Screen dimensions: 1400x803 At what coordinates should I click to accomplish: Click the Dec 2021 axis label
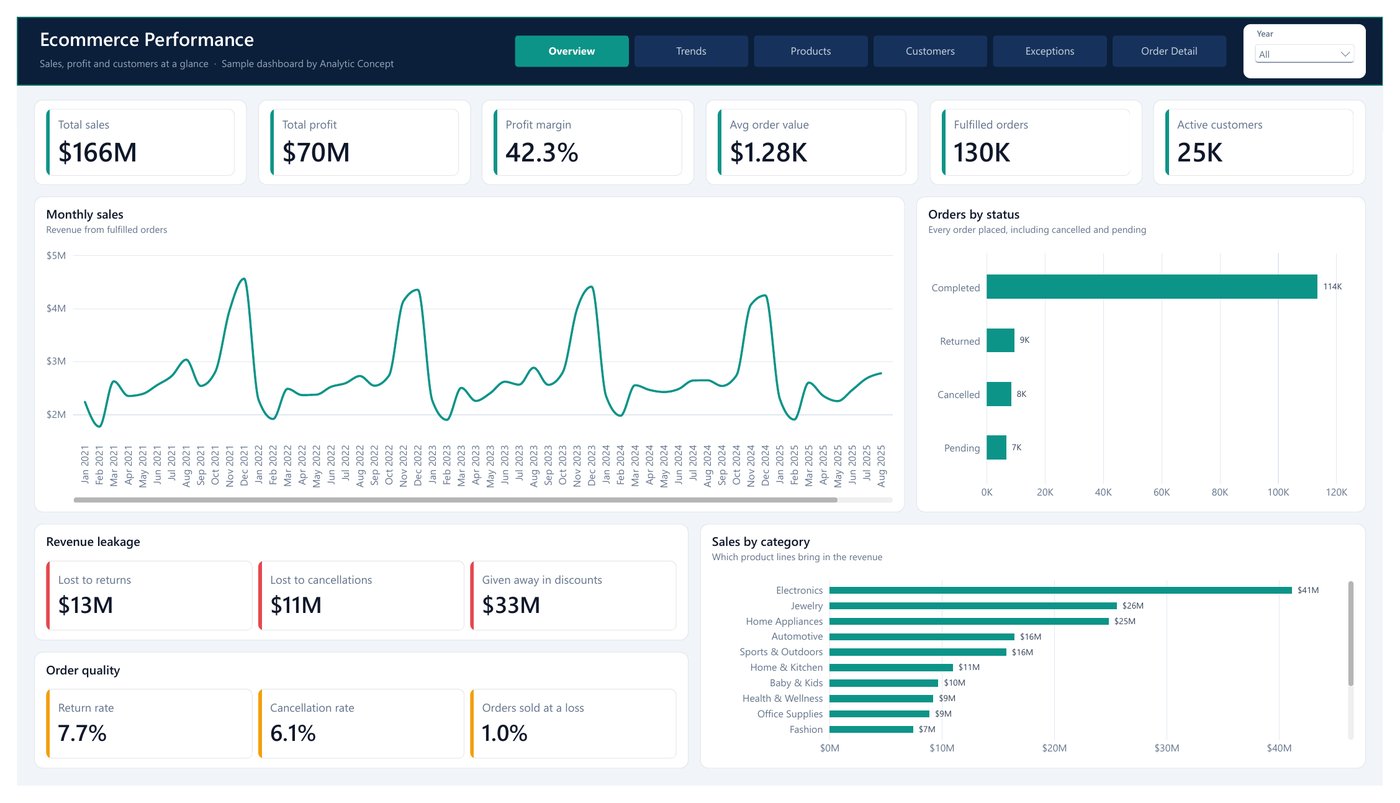pyautogui.click(x=245, y=466)
